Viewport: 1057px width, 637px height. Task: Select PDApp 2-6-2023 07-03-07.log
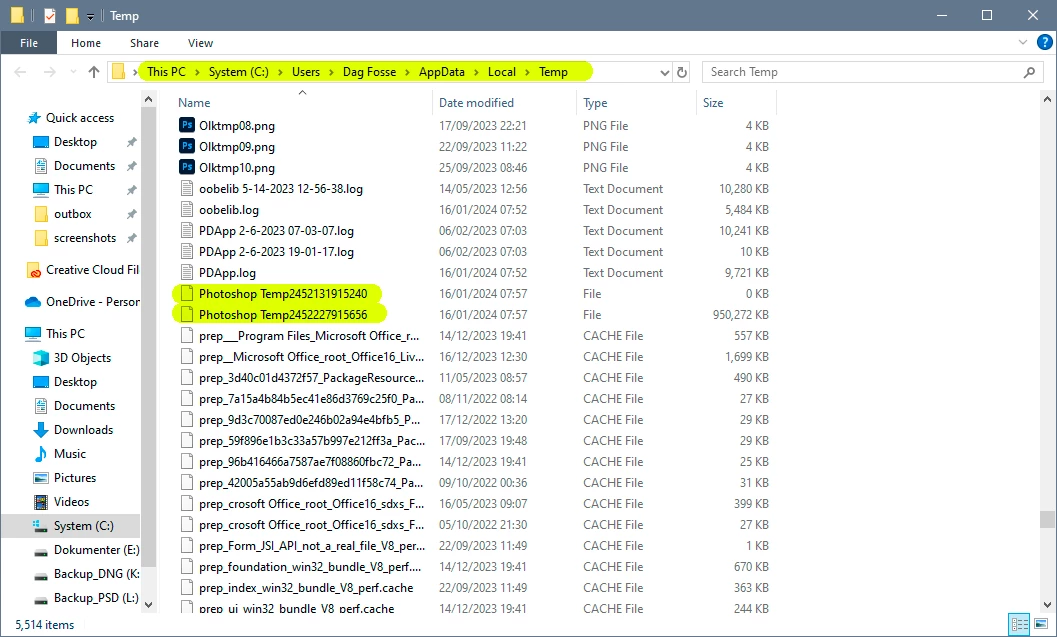coord(276,230)
